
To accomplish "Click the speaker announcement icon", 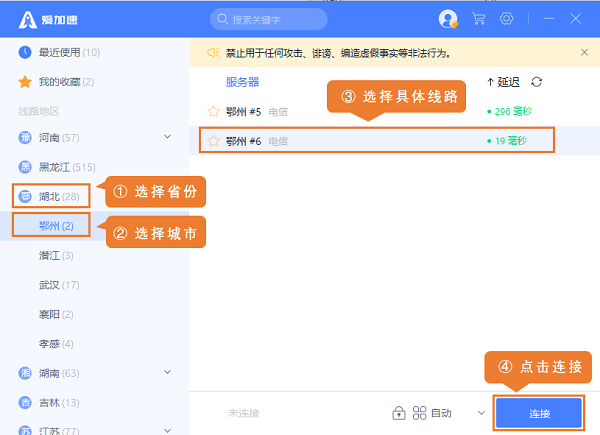I will coord(213,52).
